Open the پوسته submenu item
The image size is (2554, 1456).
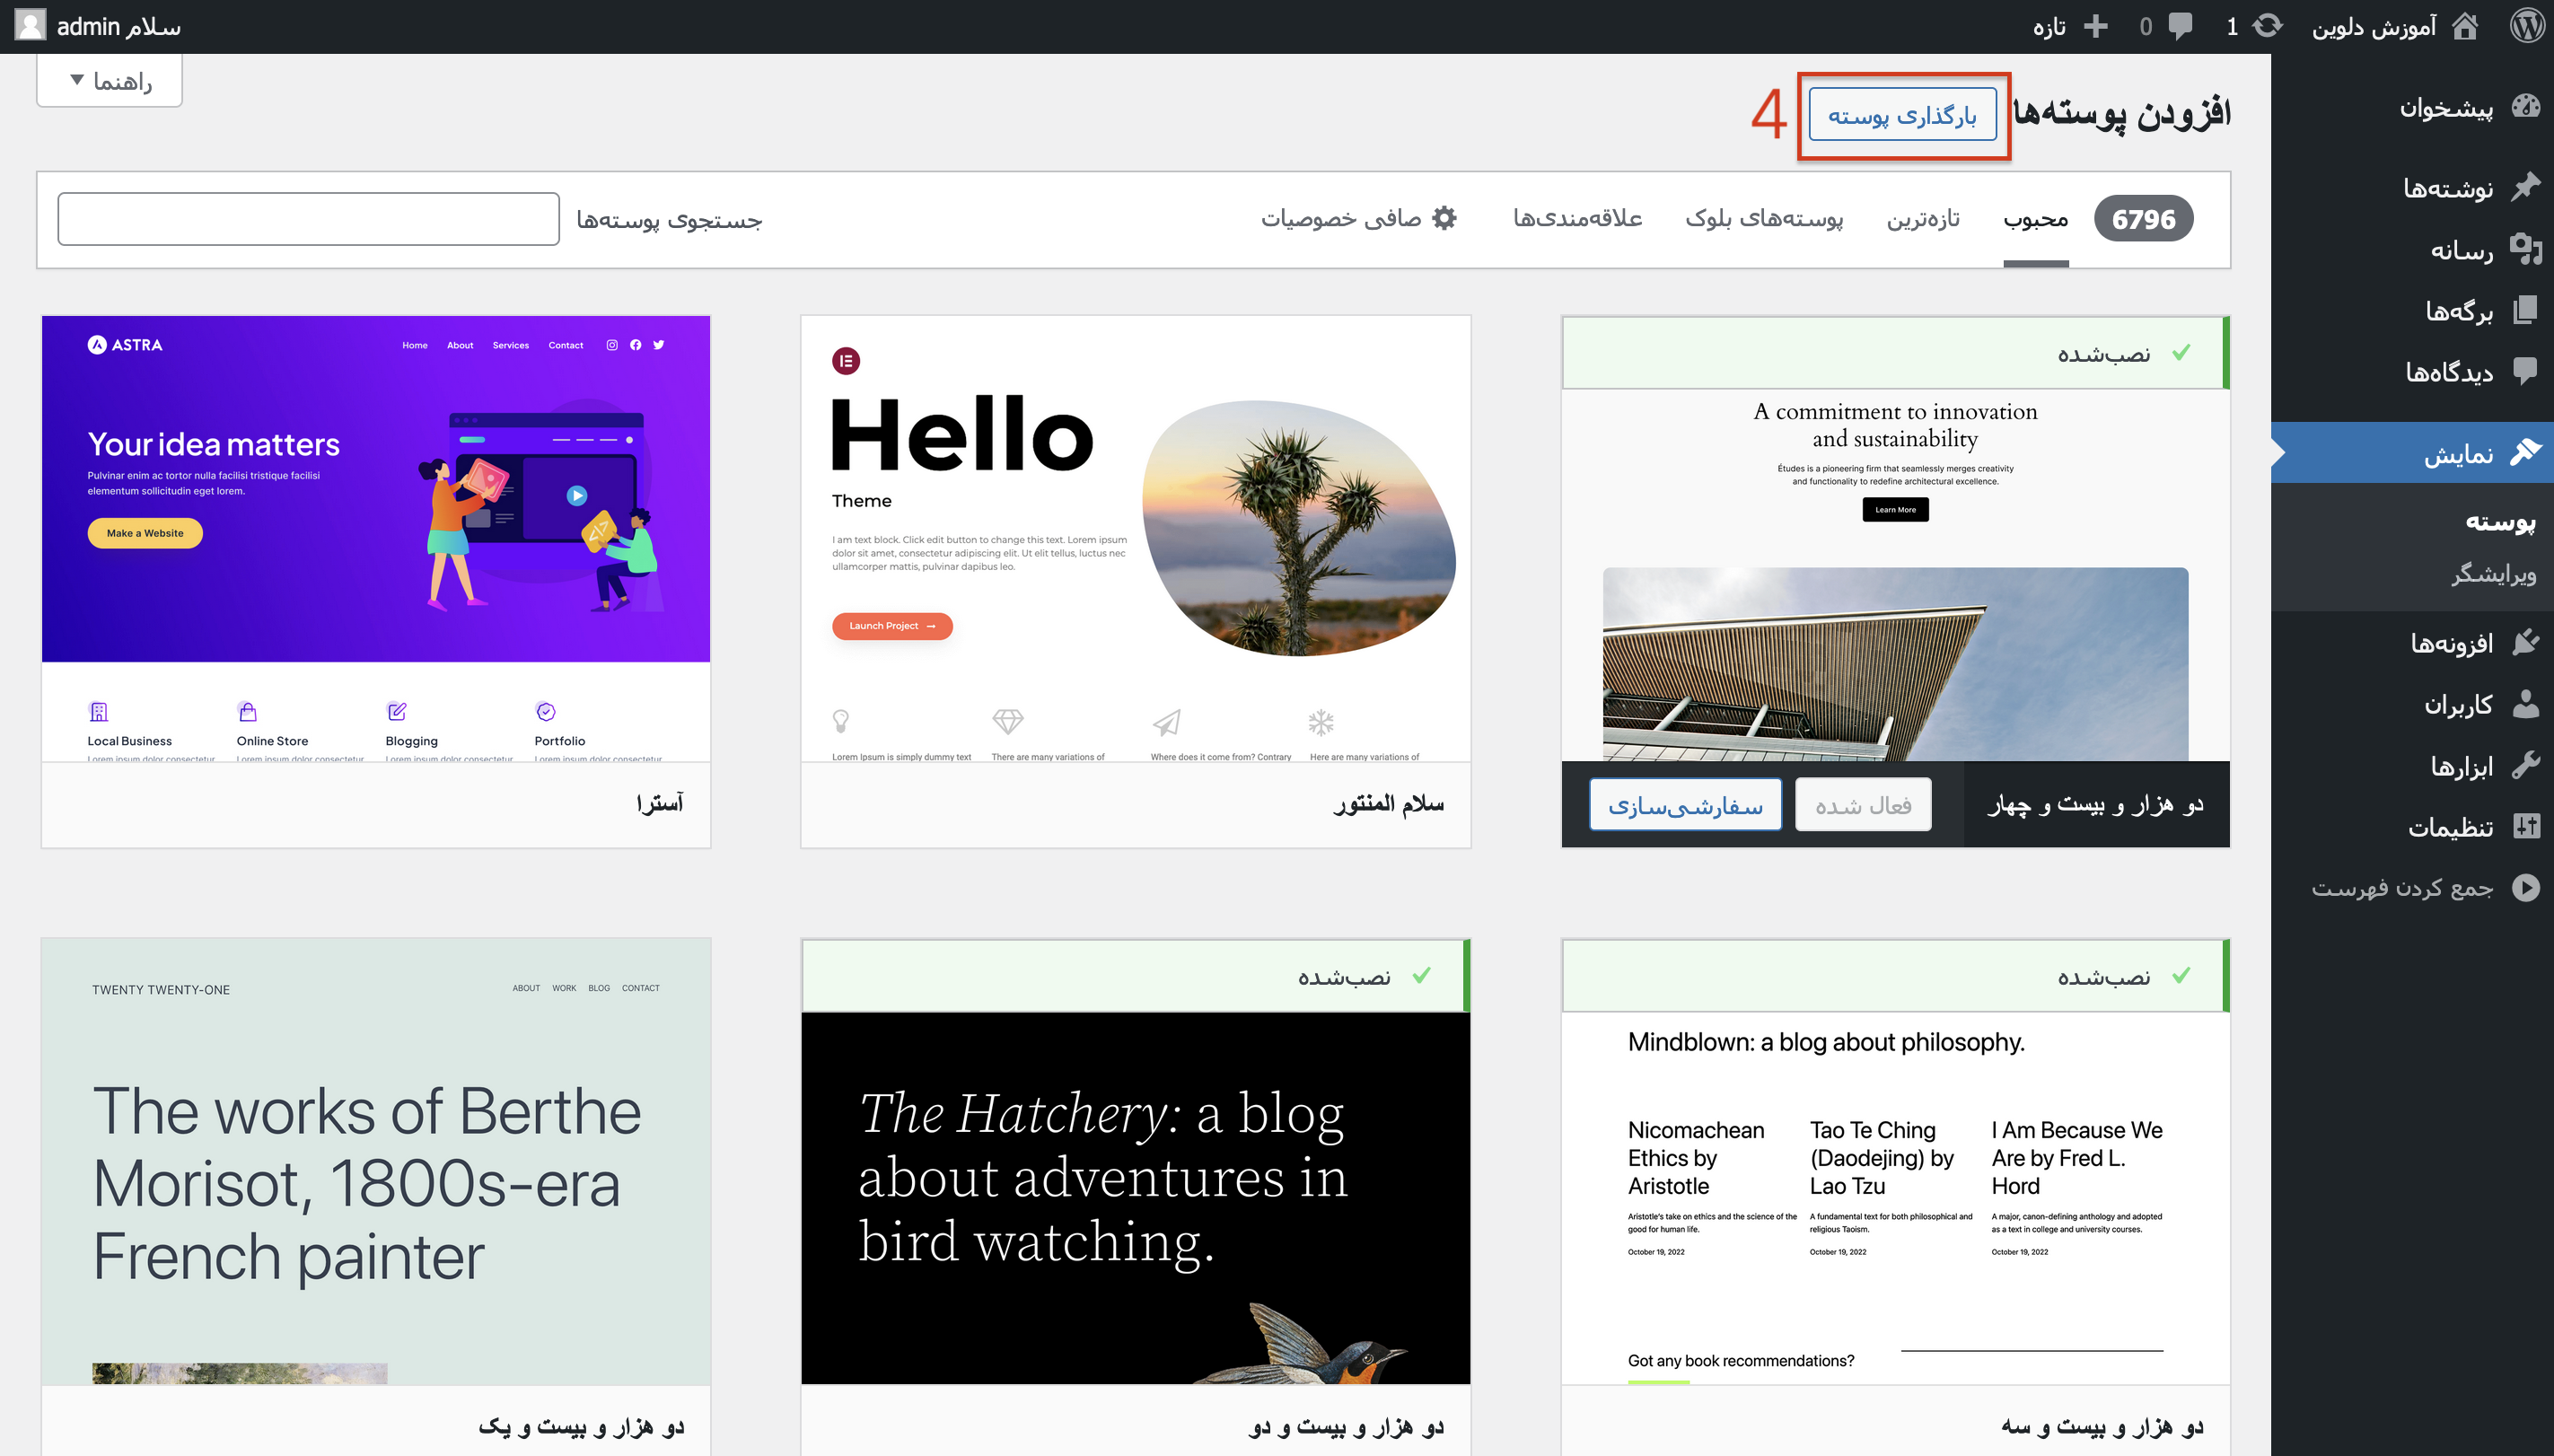2500,522
